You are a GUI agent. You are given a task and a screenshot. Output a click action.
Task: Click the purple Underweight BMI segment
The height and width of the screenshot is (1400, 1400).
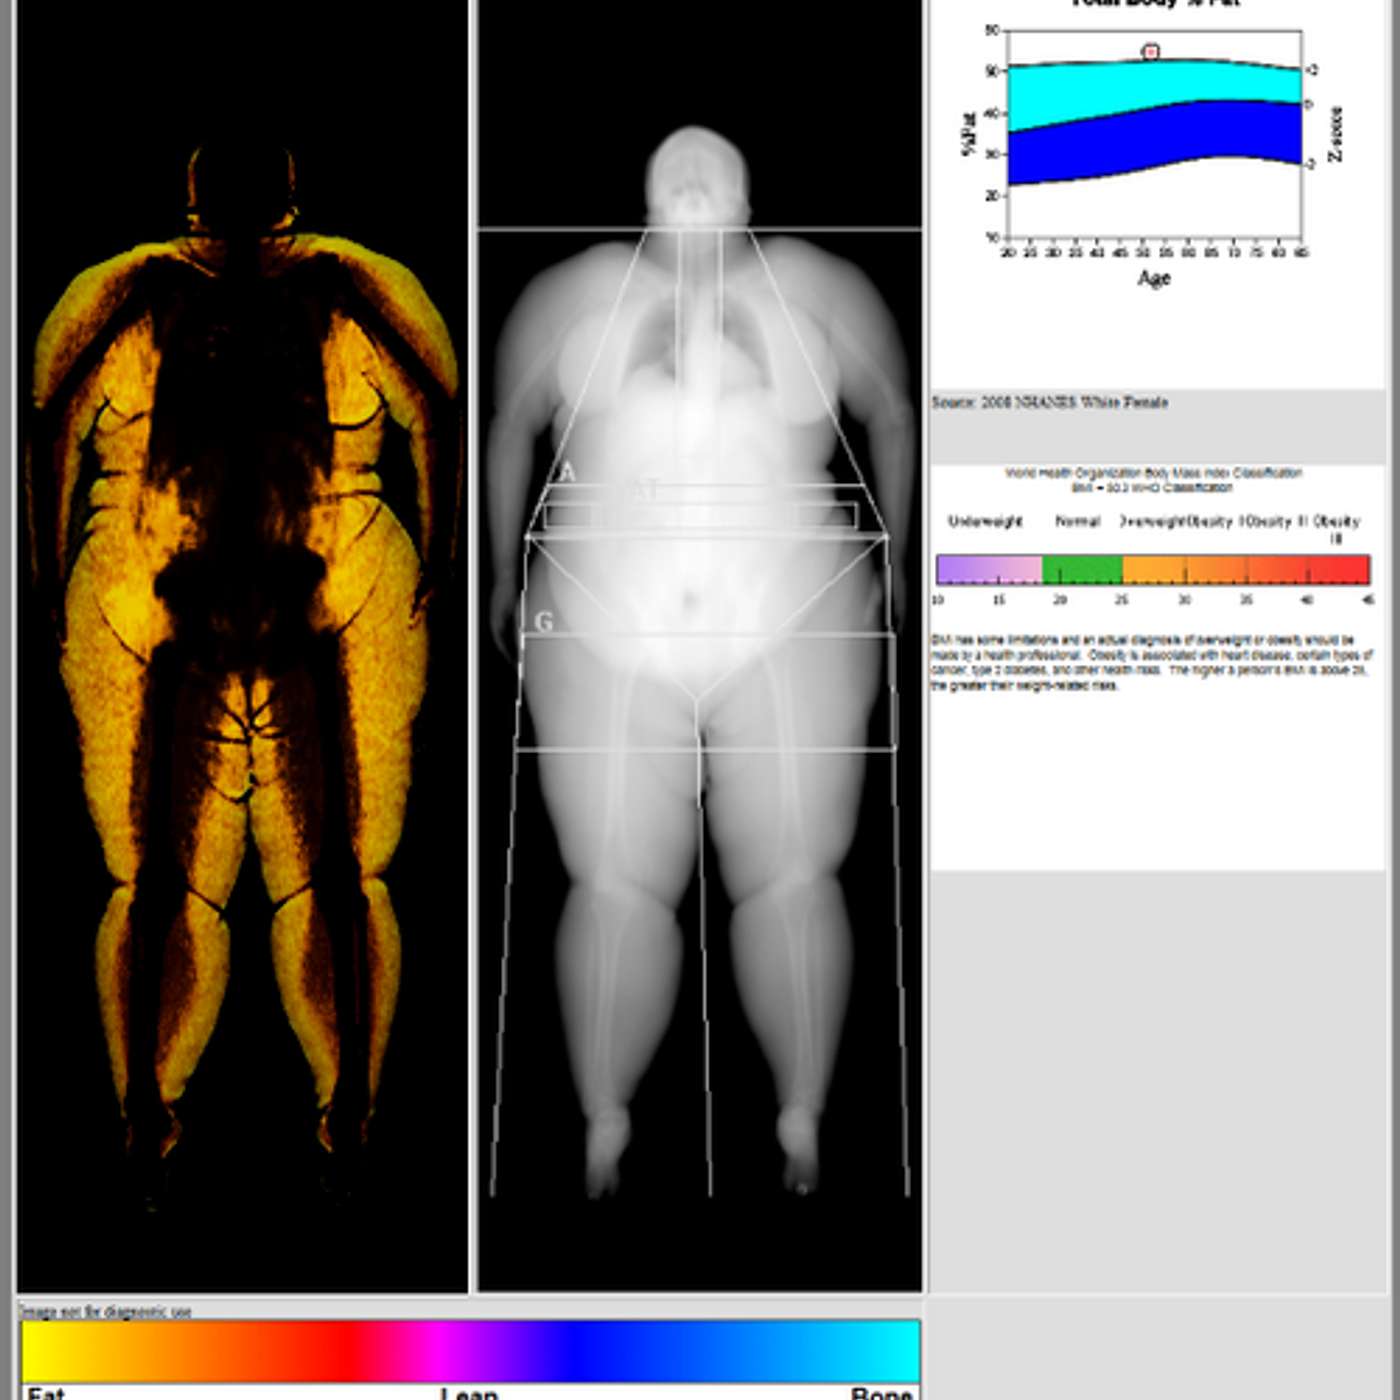[x=988, y=570]
